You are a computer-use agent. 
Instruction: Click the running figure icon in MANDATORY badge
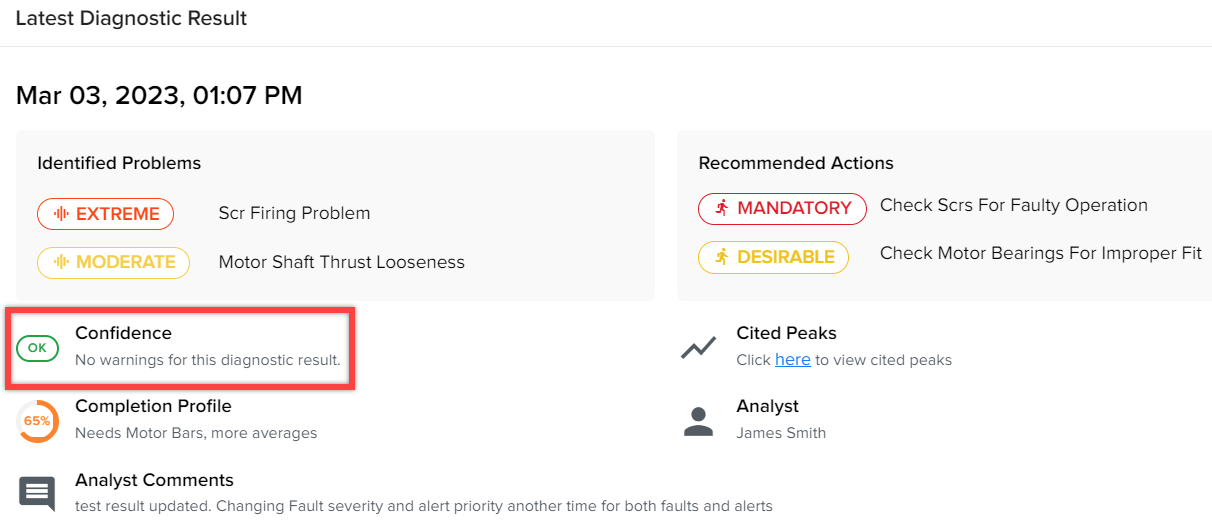(722, 208)
